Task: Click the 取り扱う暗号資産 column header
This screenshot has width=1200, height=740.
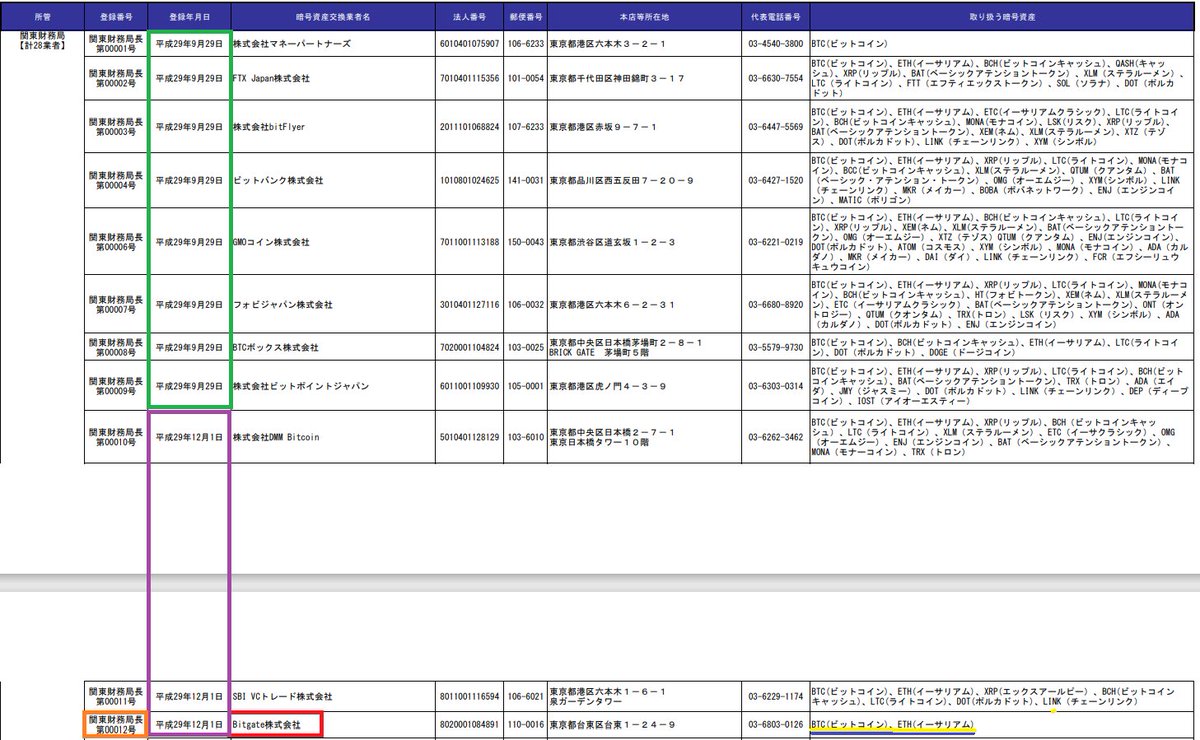Action: 1004,18
